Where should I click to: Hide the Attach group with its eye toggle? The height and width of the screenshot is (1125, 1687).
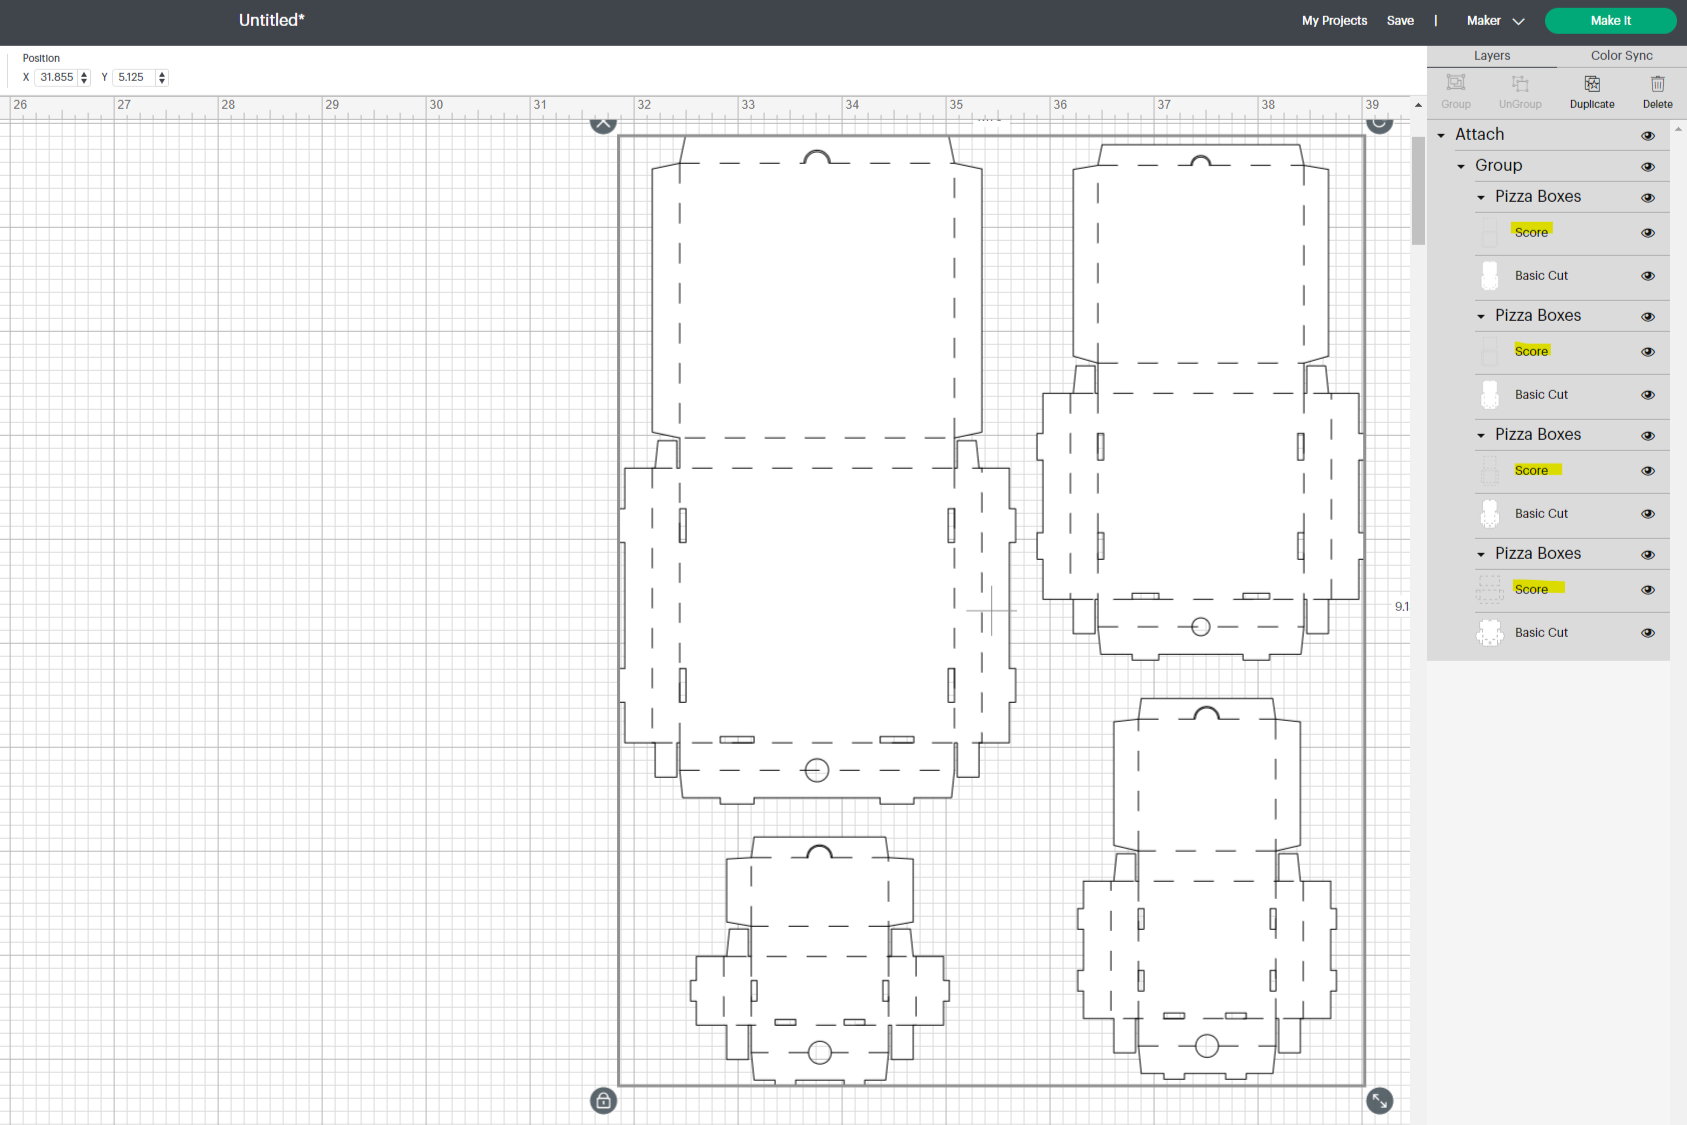tap(1648, 135)
